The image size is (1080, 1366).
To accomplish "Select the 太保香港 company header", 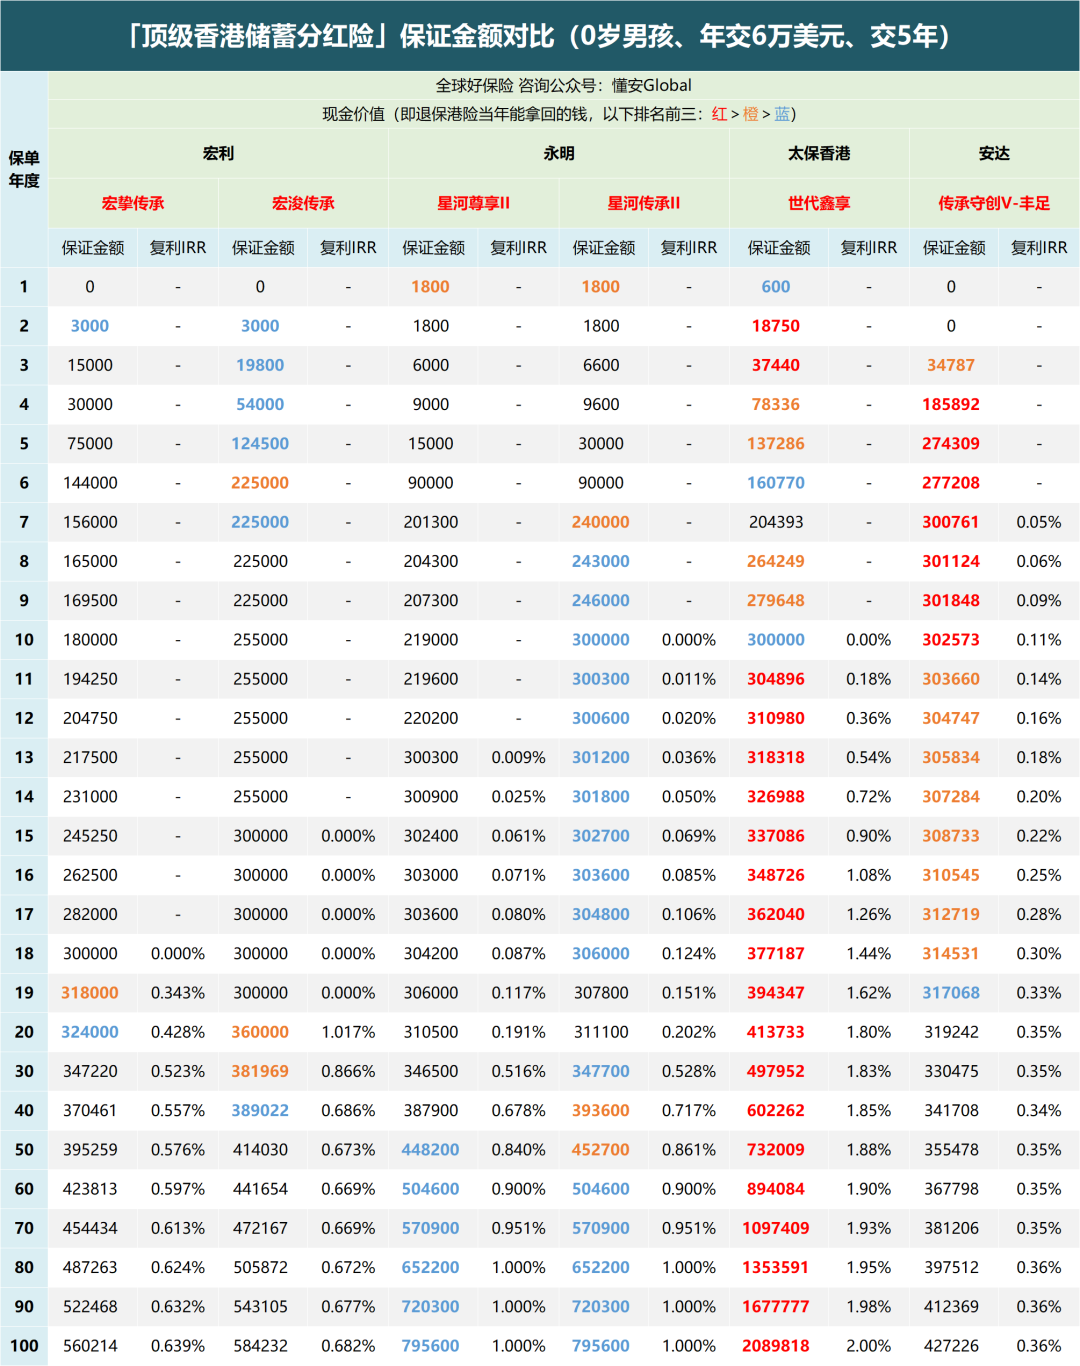I will (x=819, y=153).
